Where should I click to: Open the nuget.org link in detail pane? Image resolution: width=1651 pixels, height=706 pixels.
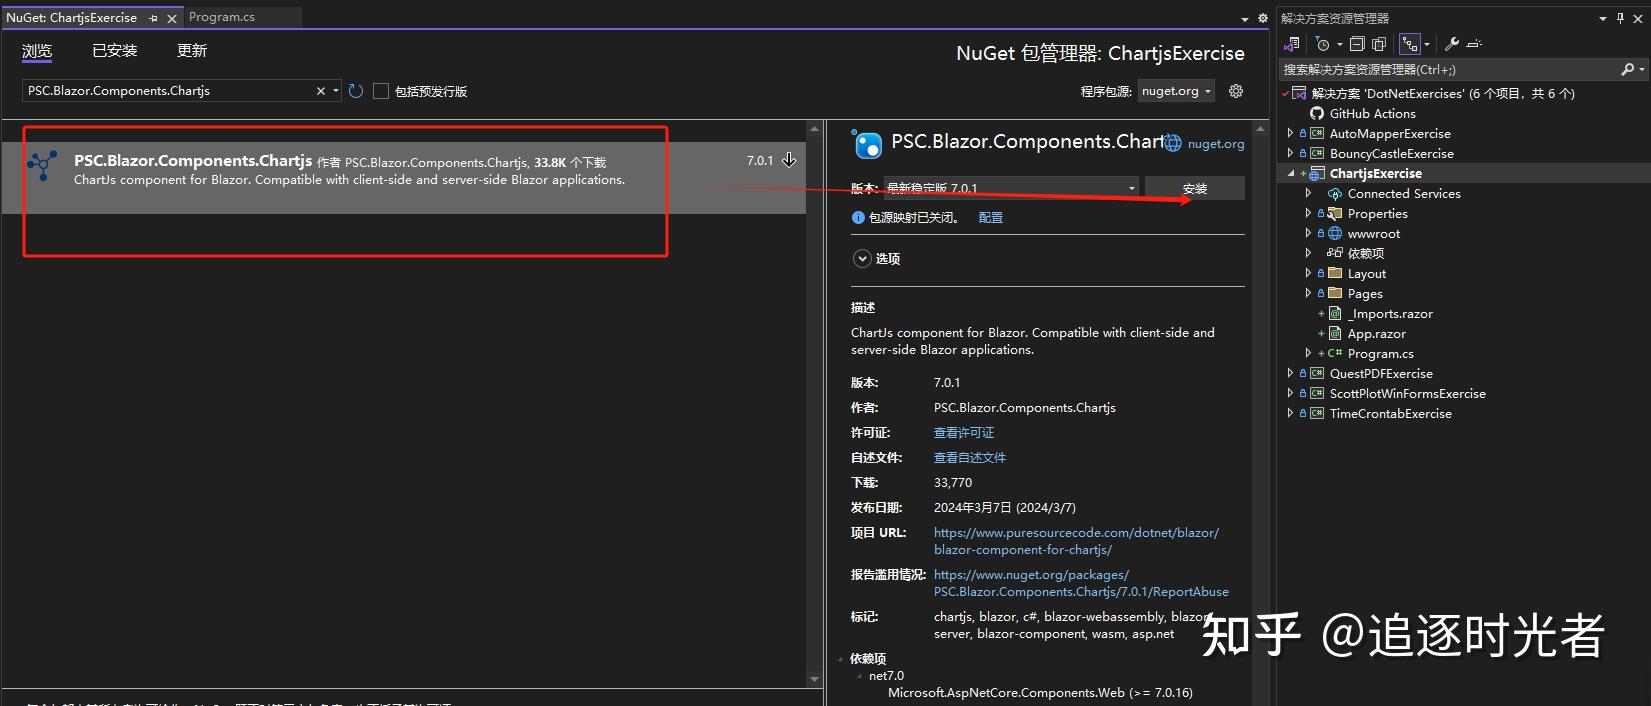coord(1216,144)
